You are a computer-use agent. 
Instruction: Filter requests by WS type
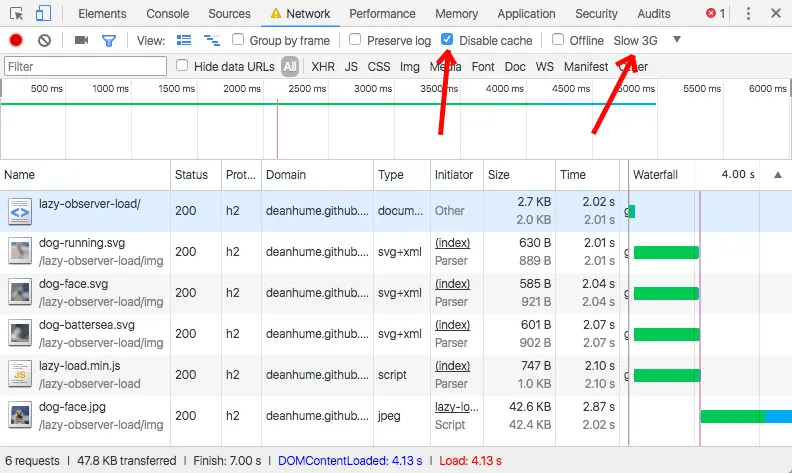pos(544,67)
